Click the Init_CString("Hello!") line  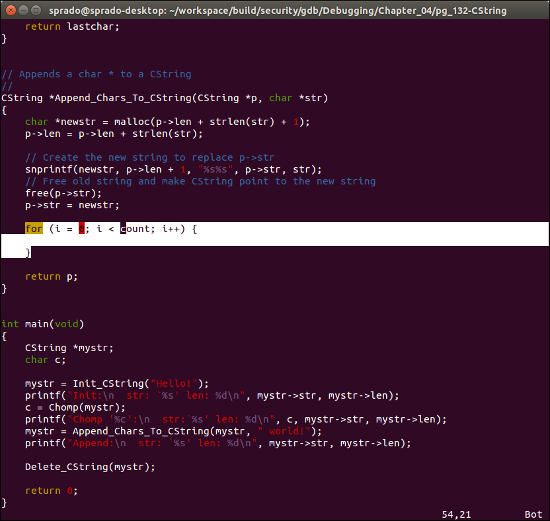pyautogui.click(x=117, y=384)
